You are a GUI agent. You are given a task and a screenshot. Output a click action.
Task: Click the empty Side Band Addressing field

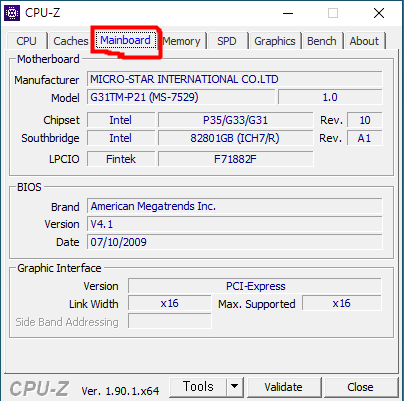170,321
